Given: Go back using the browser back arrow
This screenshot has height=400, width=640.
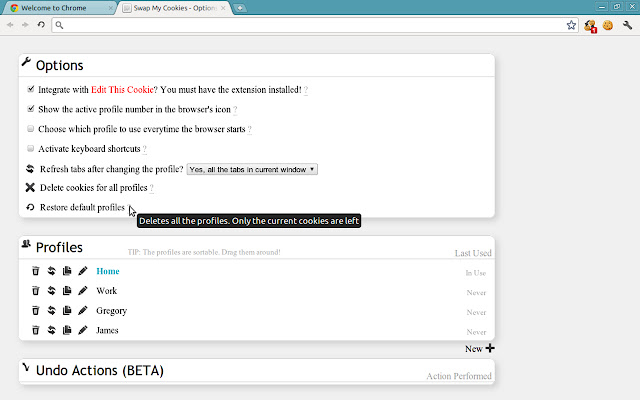Looking at the screenshot, I should coord(10,25).
